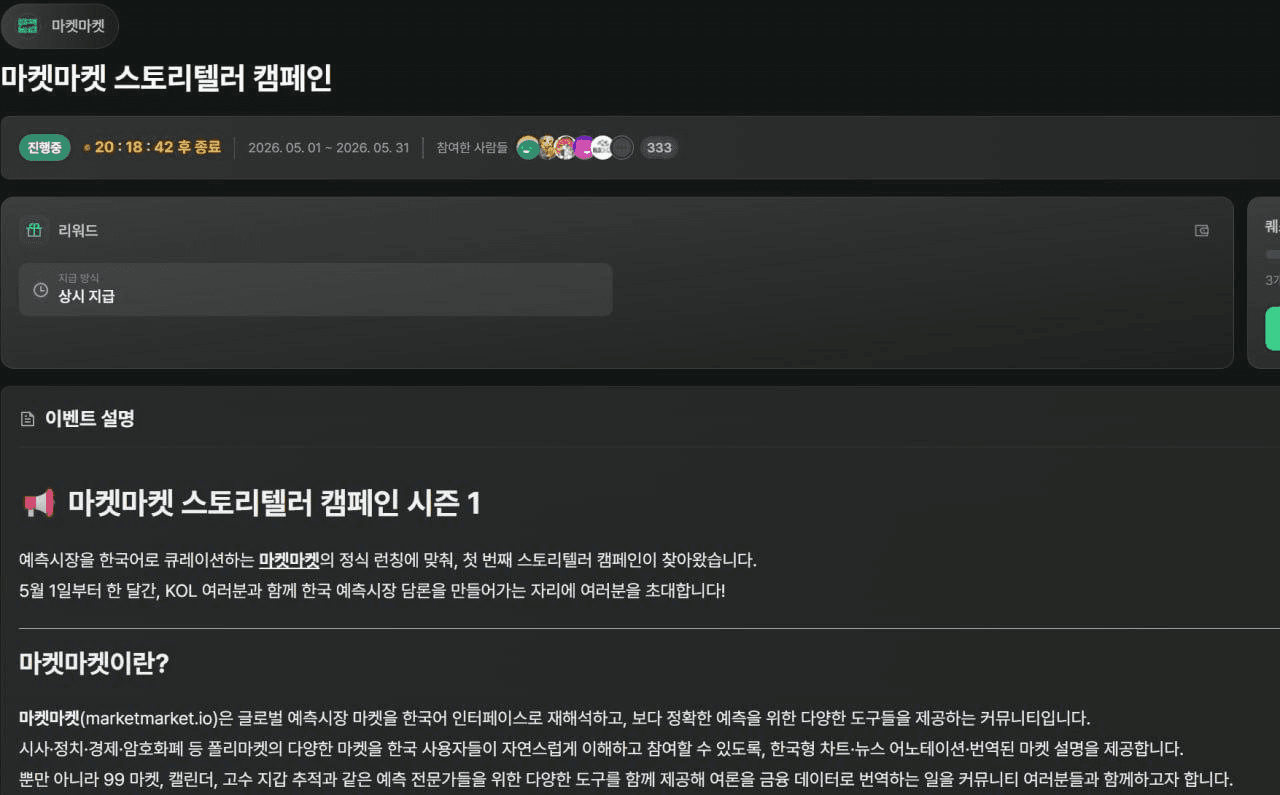Open the white participant avatar
This screenshot has width=1280, height=795.
point(602,148)
